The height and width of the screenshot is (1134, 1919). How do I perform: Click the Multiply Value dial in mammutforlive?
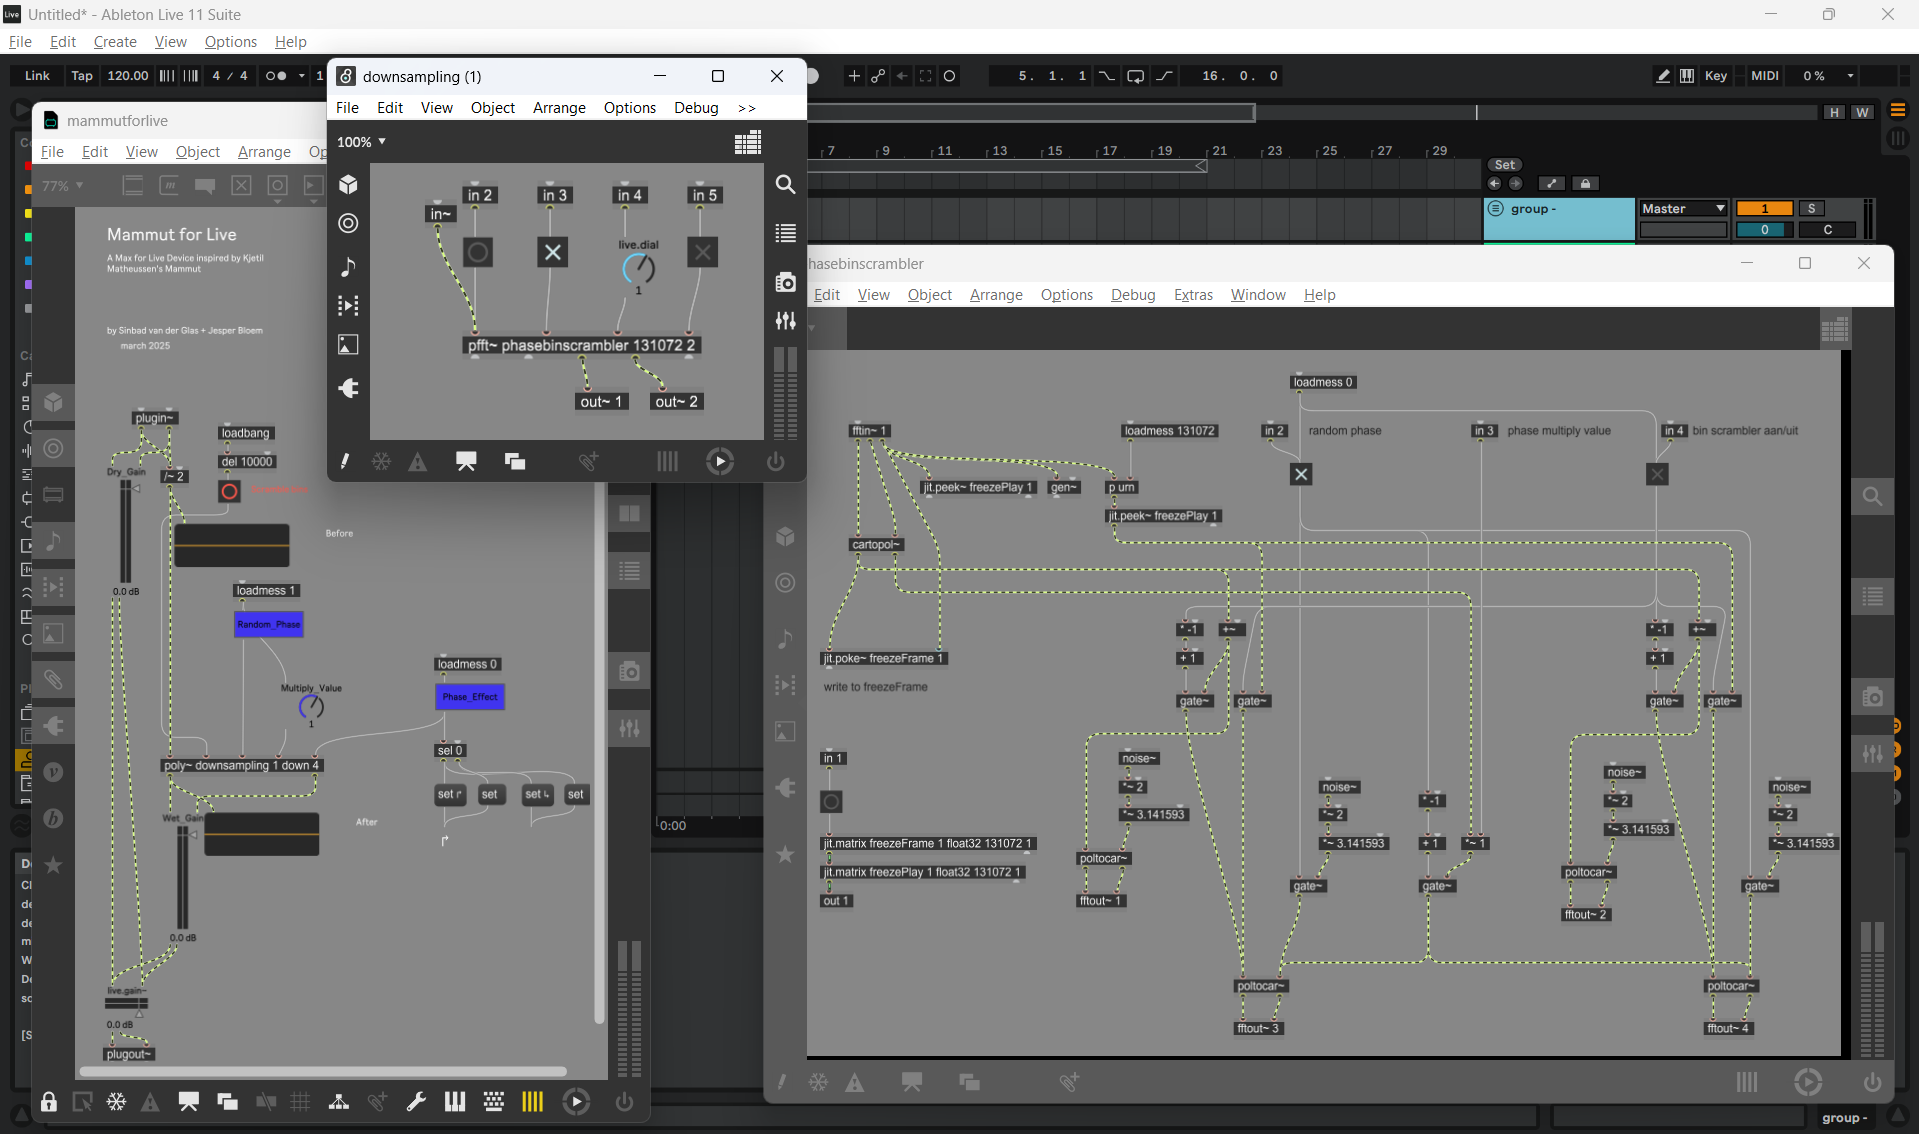311,707
